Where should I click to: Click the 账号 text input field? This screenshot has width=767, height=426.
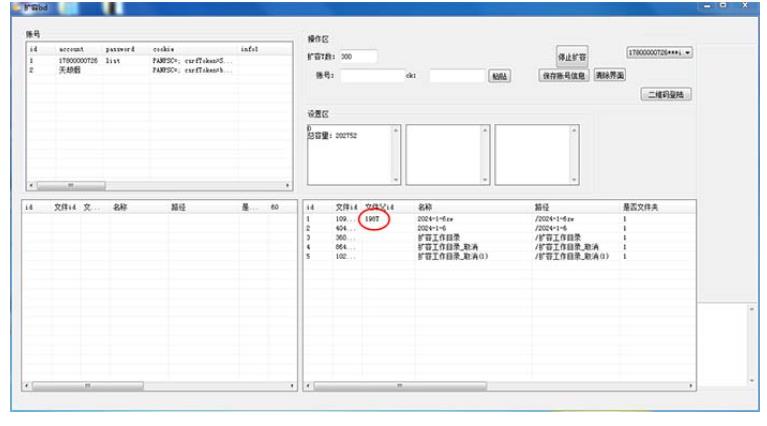pyautogui.click(x=371, y=75)
